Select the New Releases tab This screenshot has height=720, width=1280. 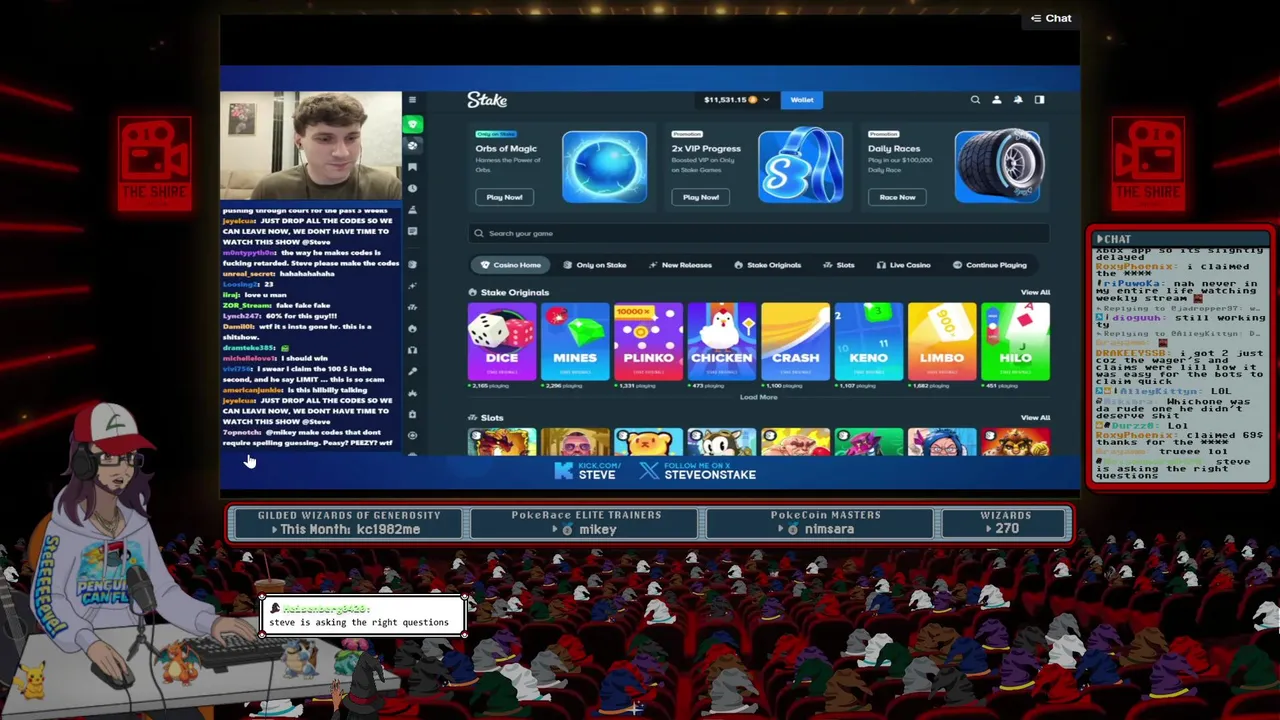(x=680, y=265)
